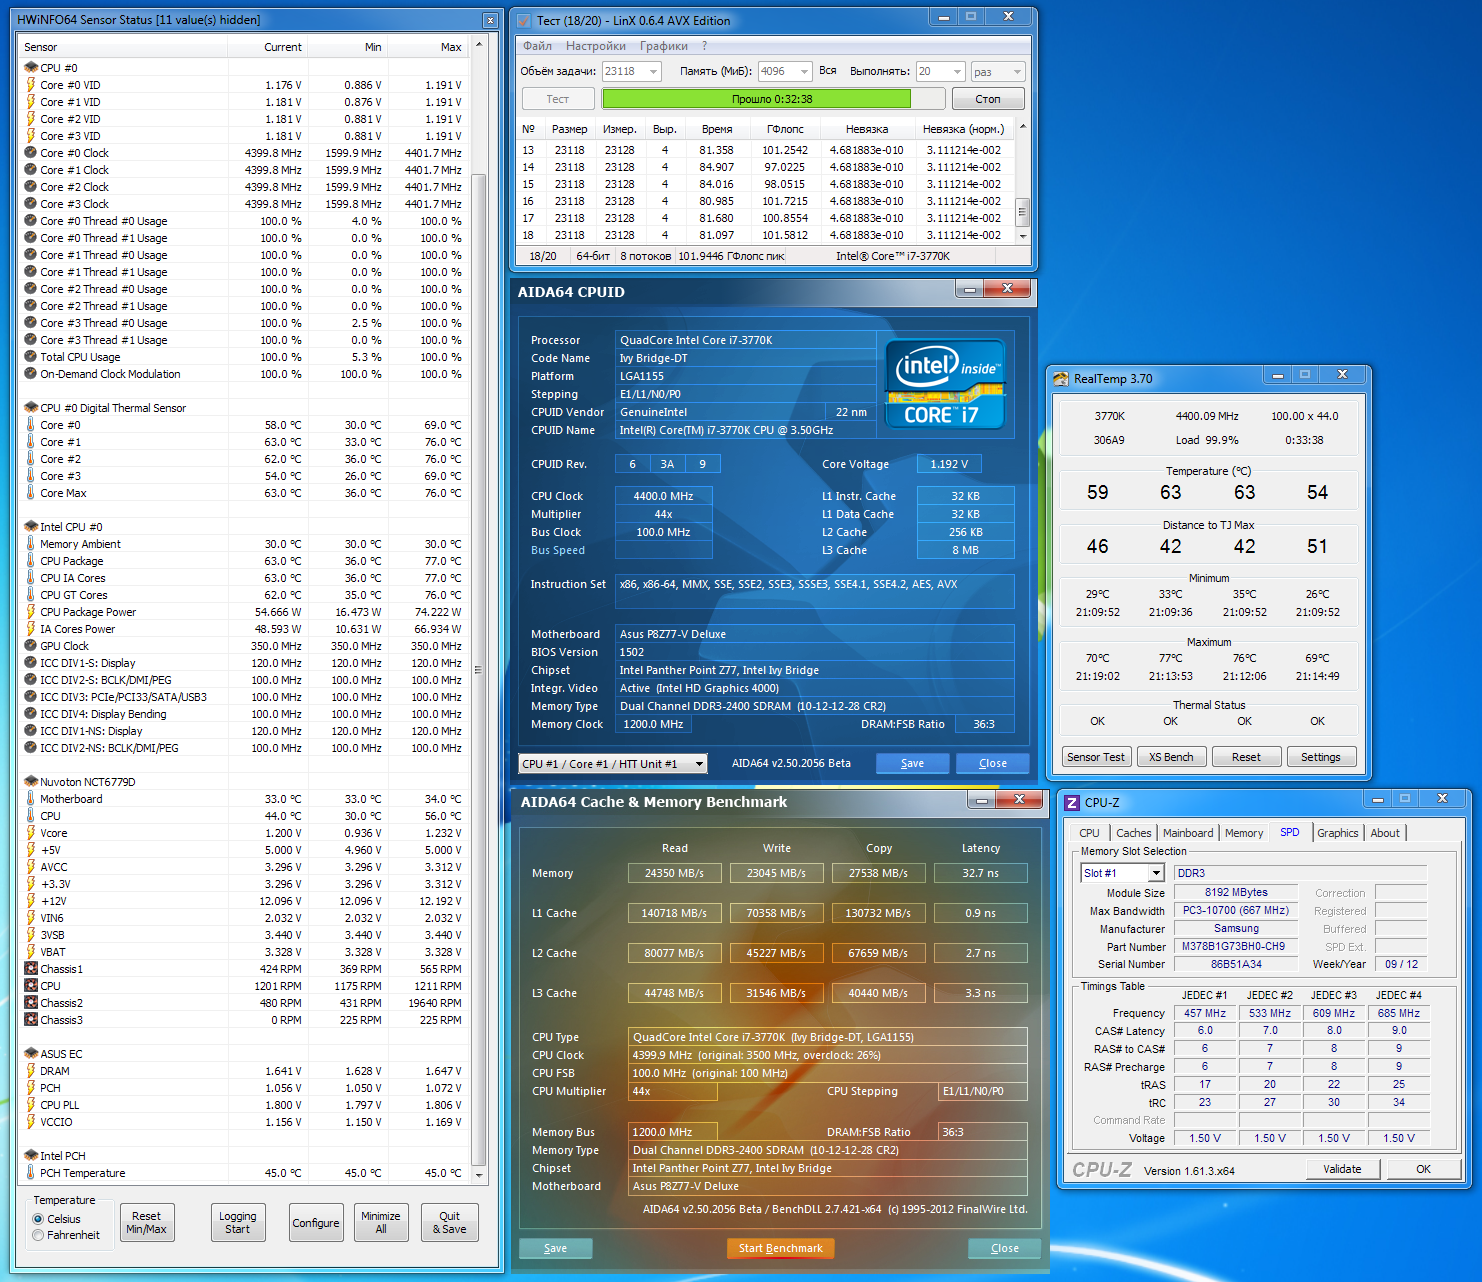Click the CPU Package Power bolt icon

(31, 612)
